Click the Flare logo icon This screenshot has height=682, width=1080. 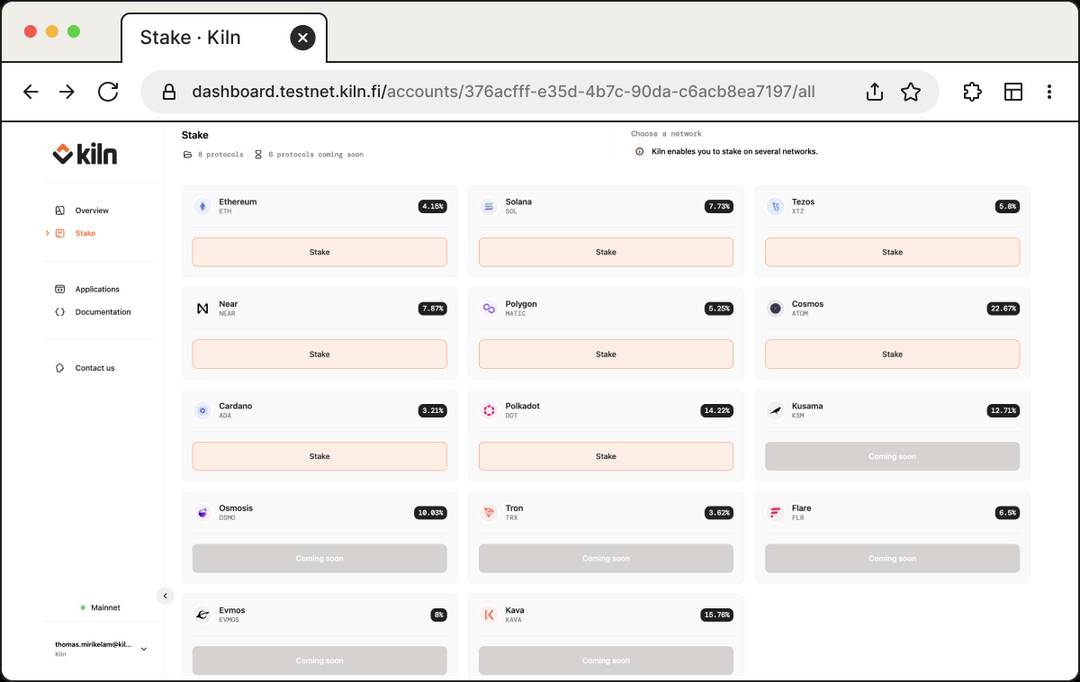click(x=776, y=512)
